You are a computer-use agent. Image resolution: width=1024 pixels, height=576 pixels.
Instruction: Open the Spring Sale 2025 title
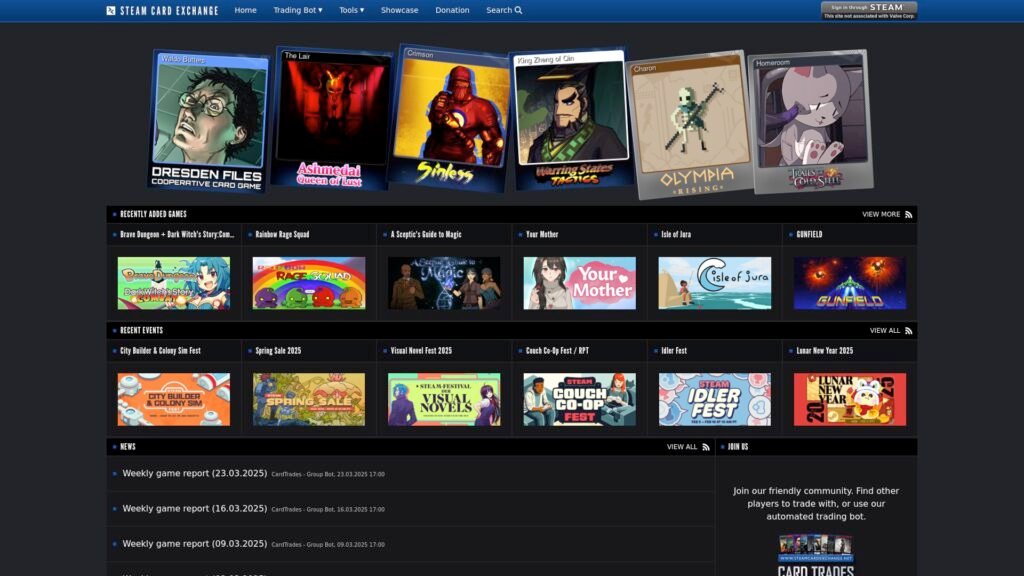click(x=278, y=351)
